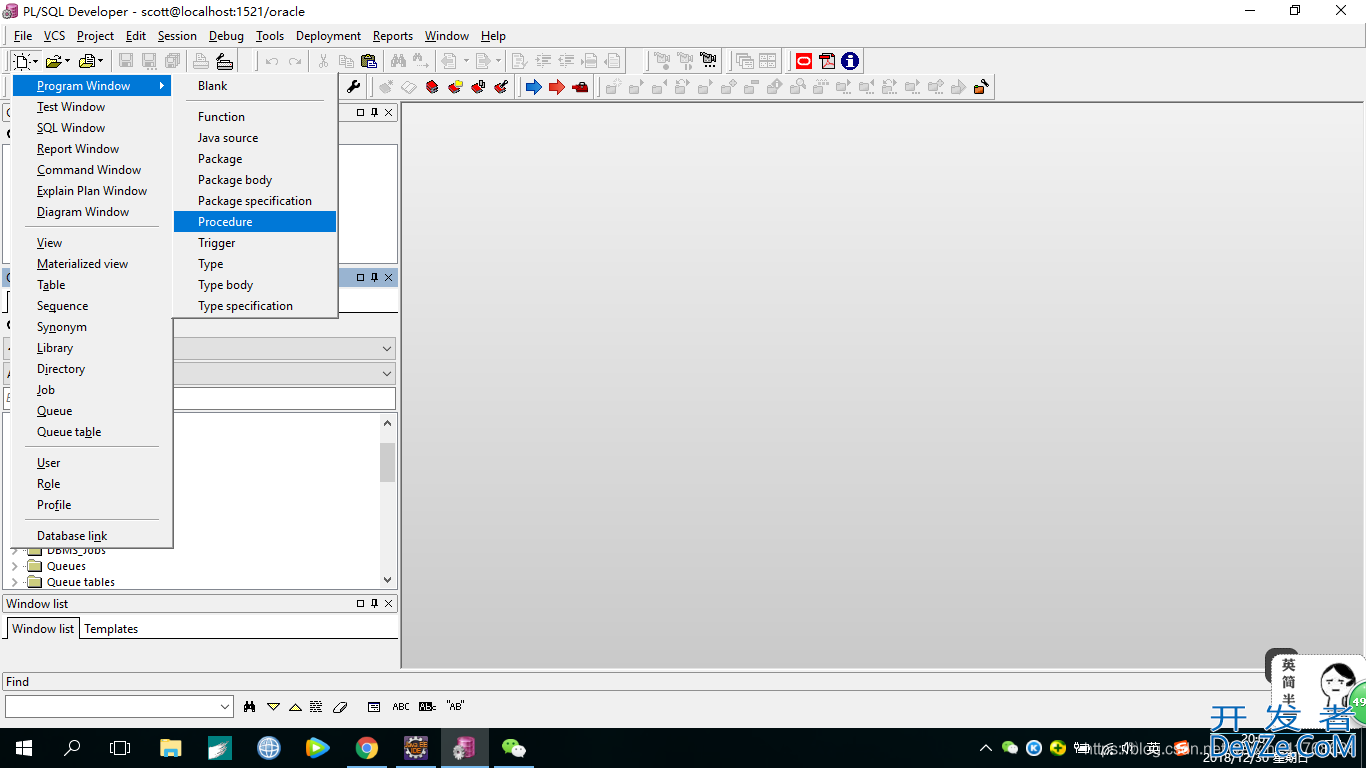Open the second object browser filter dropdown
This screenshot has width=1366, height=768.
pyautogui.click(x=387, y=374)
